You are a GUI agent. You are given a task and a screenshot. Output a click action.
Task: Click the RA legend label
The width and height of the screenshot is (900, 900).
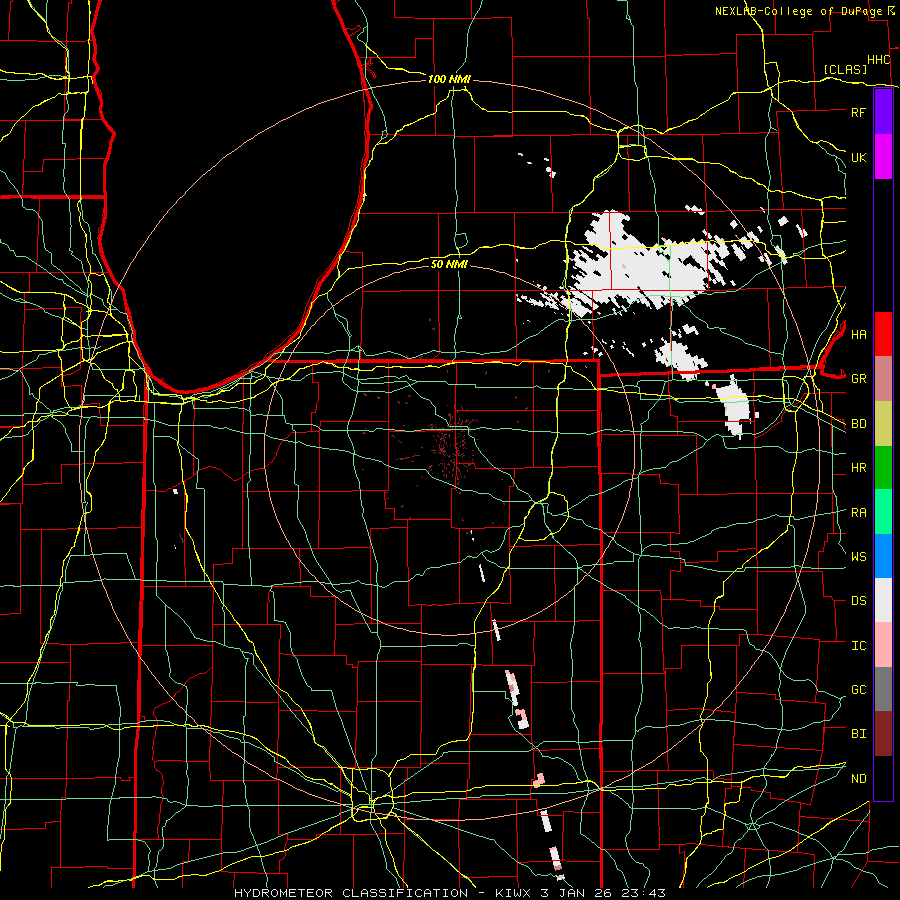tap(858, 513)
